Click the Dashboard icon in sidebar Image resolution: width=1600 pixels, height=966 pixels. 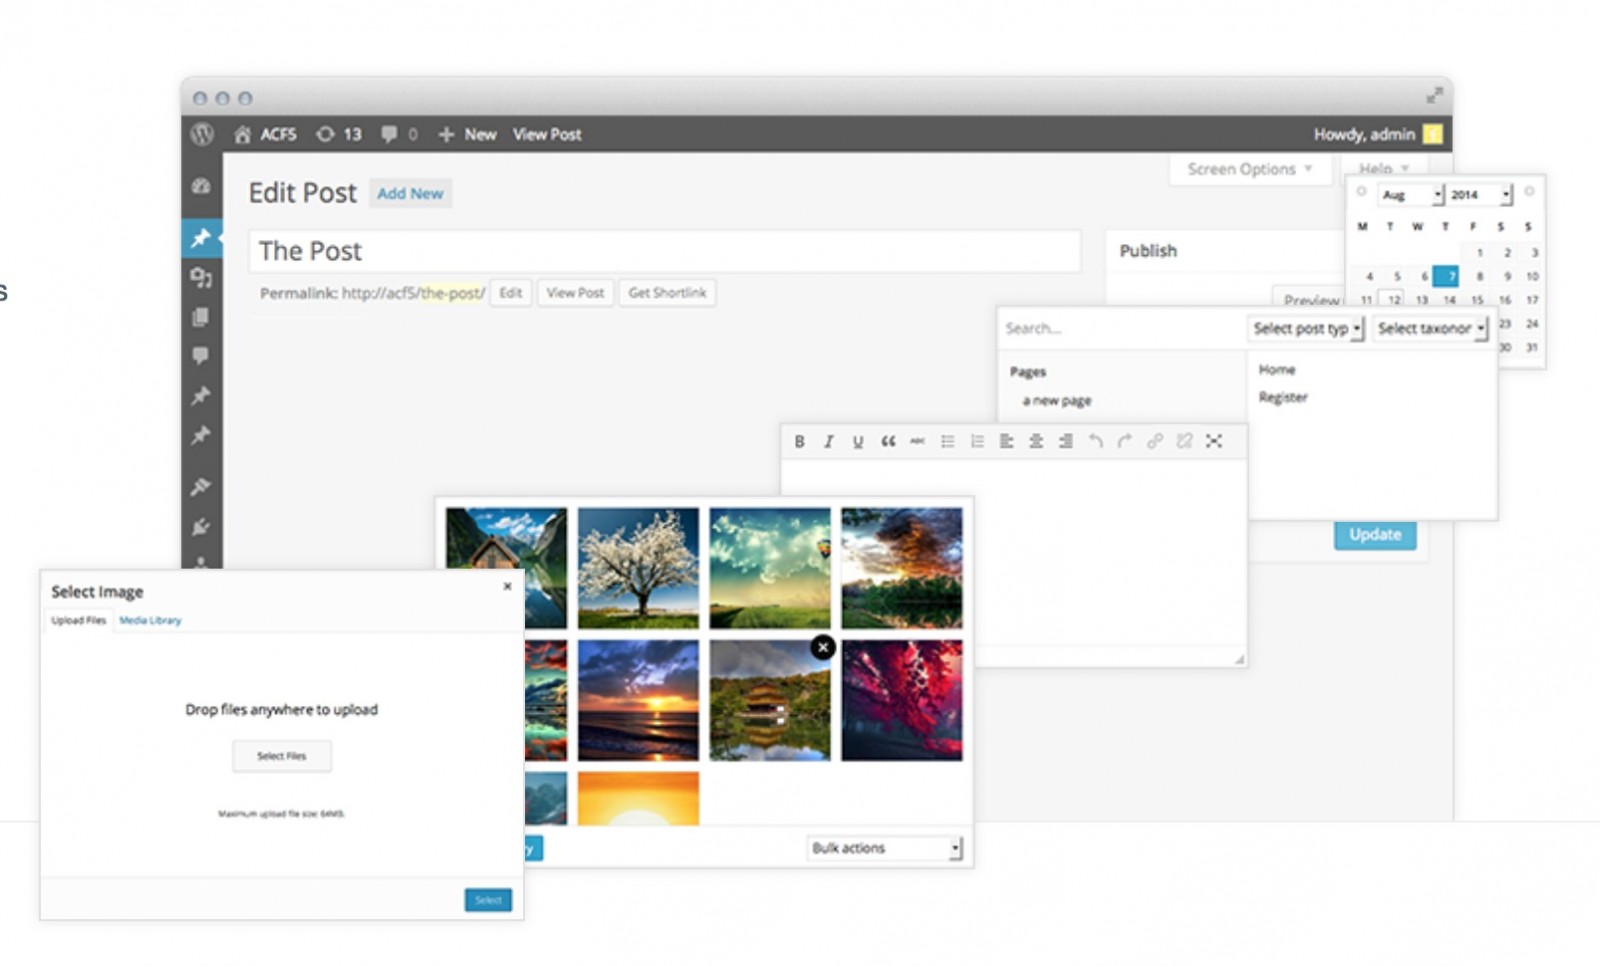tap(201, 186)
